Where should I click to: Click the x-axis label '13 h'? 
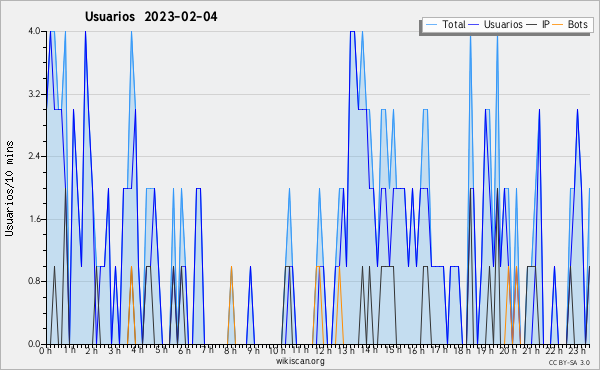tap(346, 350)
